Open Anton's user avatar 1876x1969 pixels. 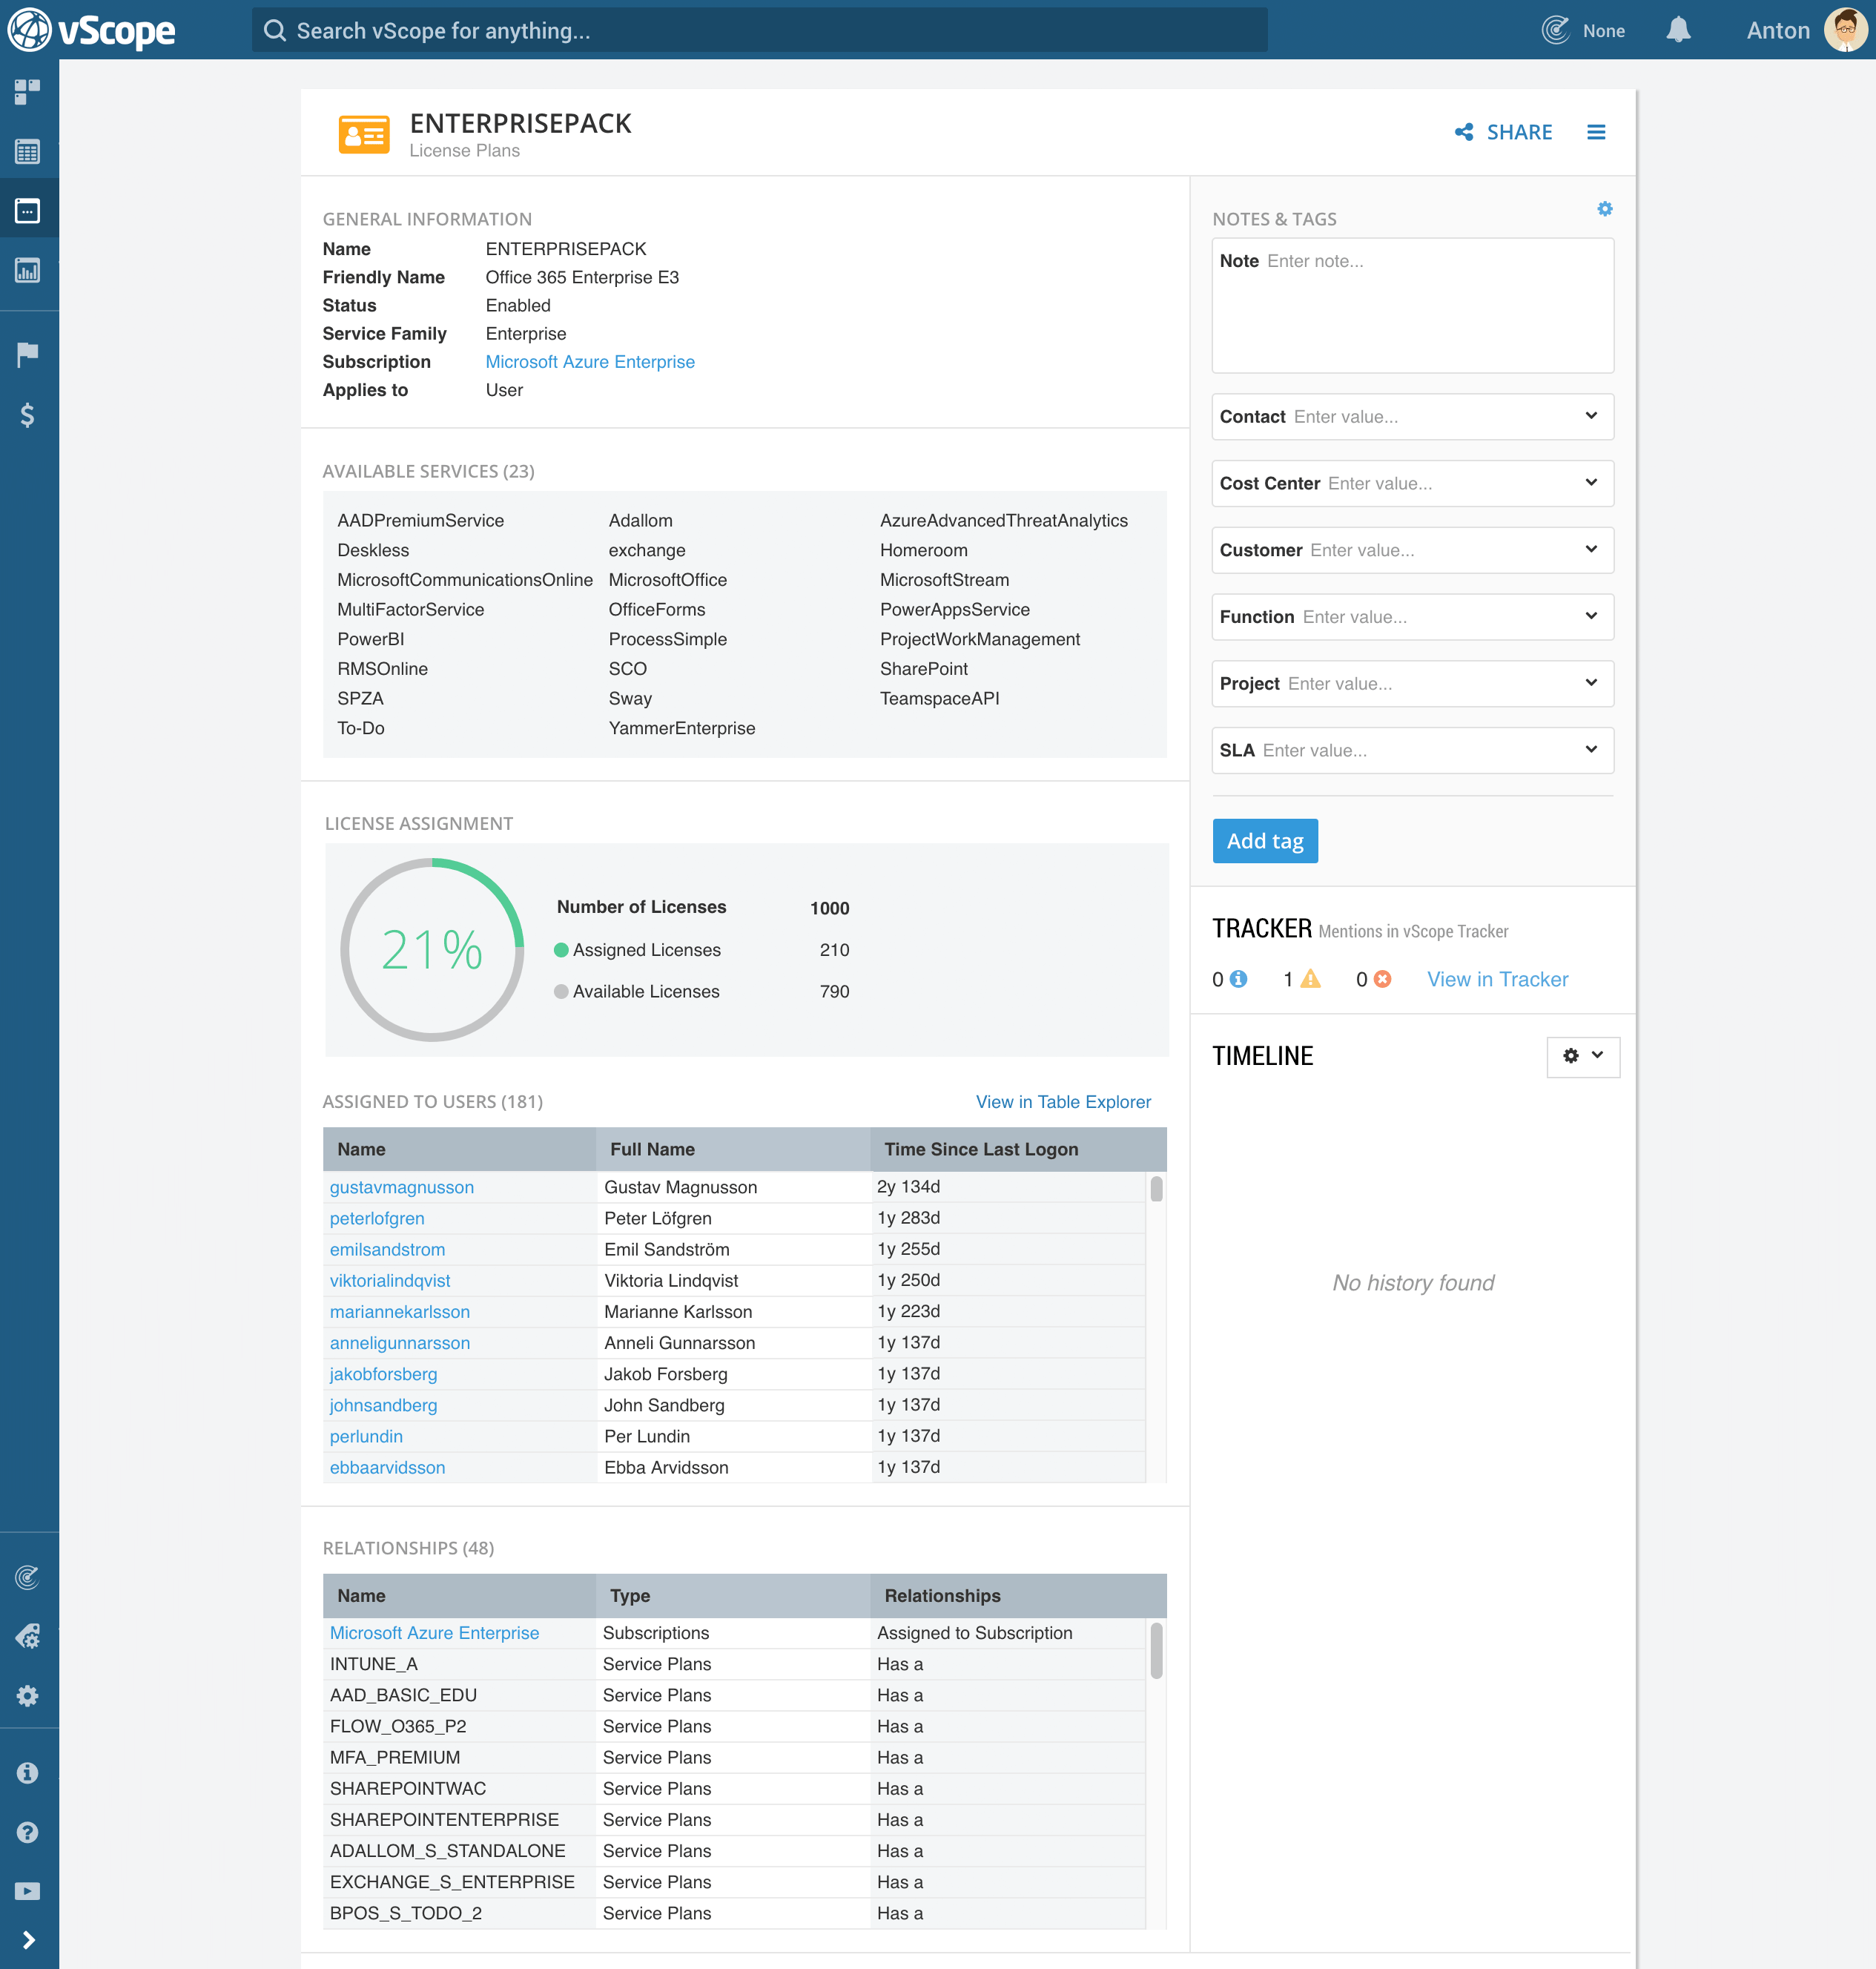pos(1846,30)
